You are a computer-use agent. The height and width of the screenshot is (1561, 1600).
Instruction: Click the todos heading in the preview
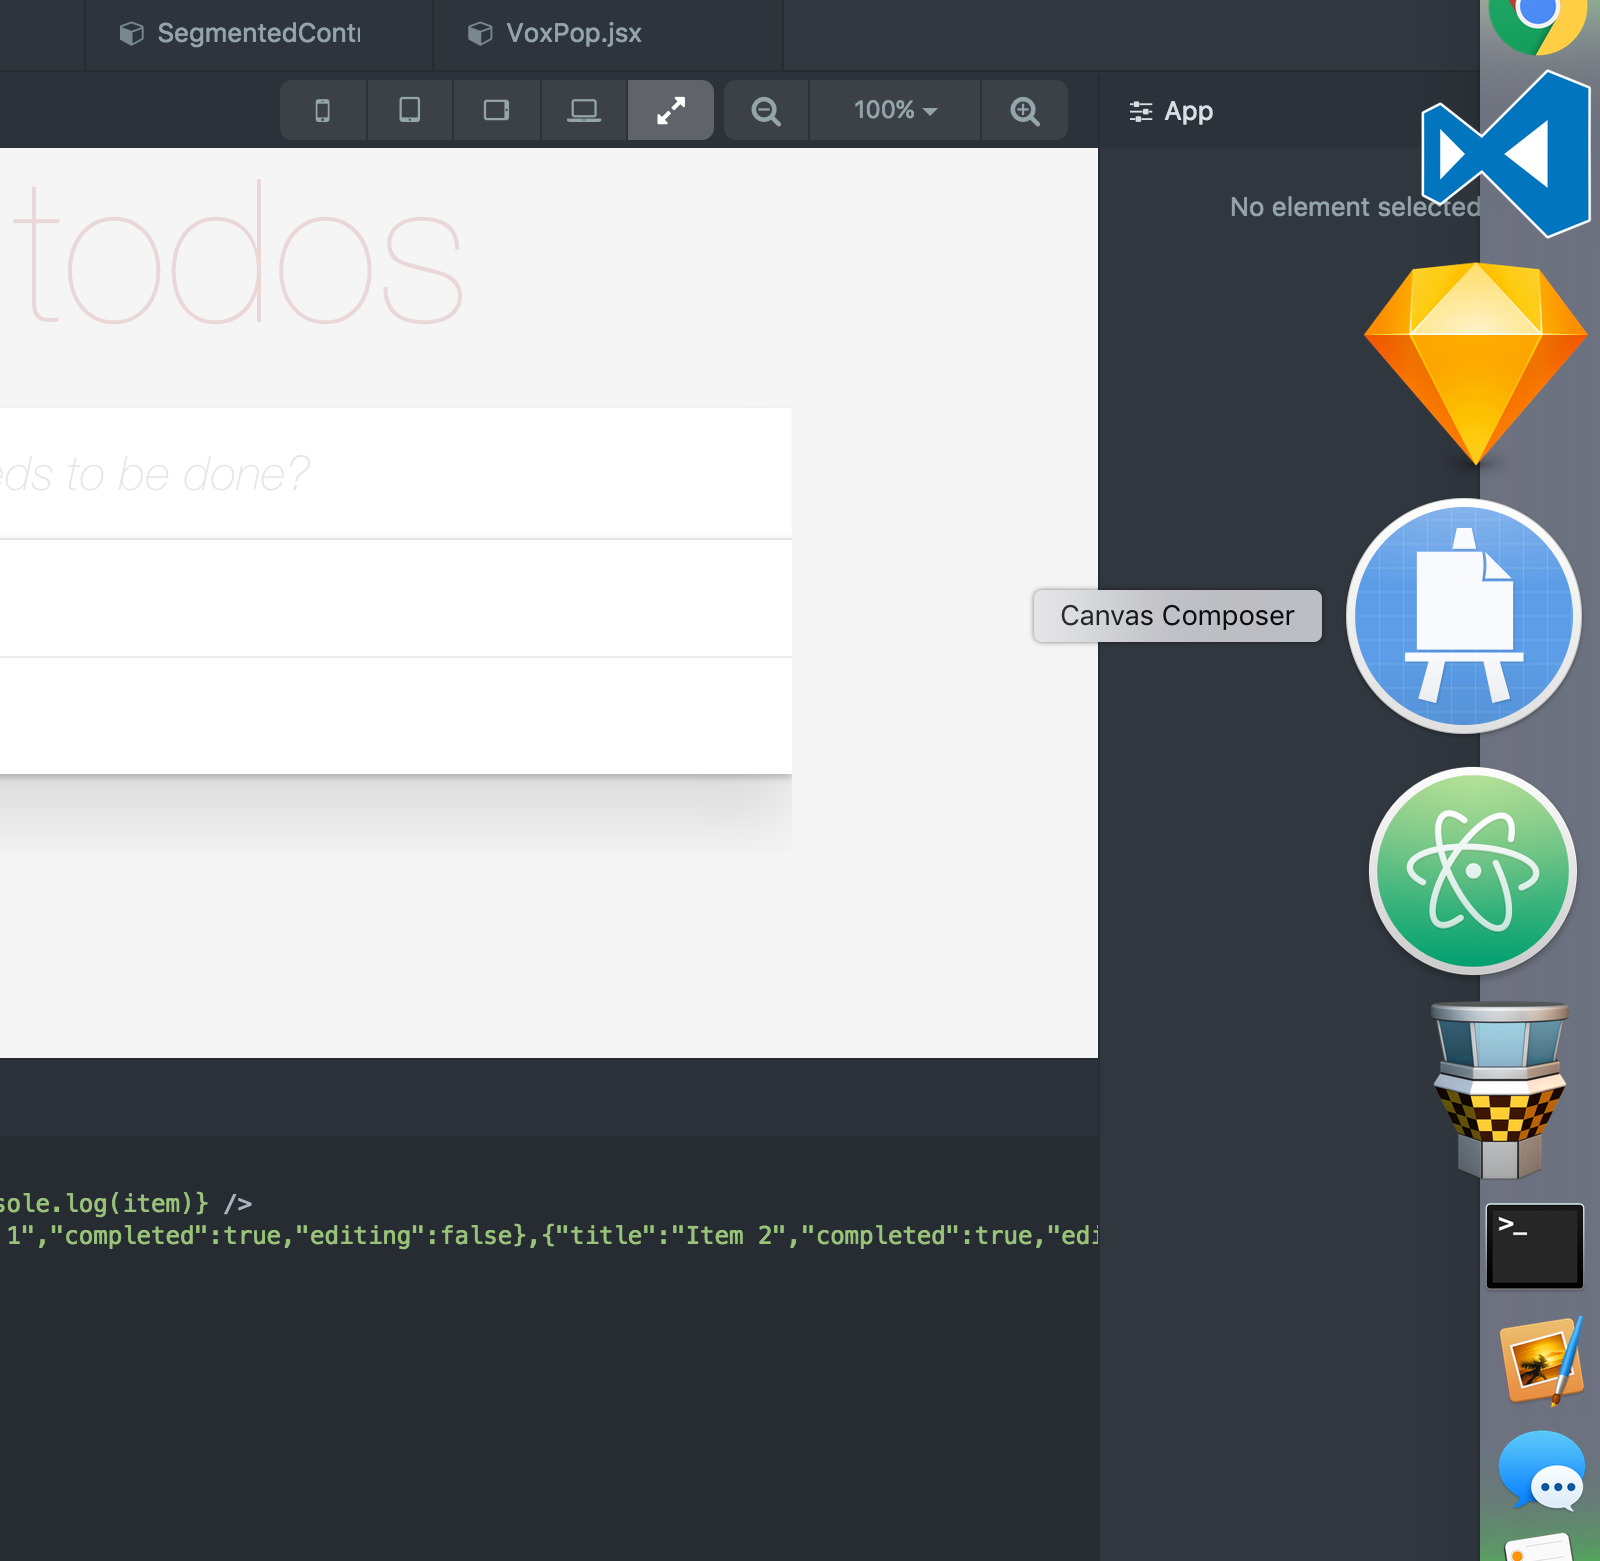[238, 257]
